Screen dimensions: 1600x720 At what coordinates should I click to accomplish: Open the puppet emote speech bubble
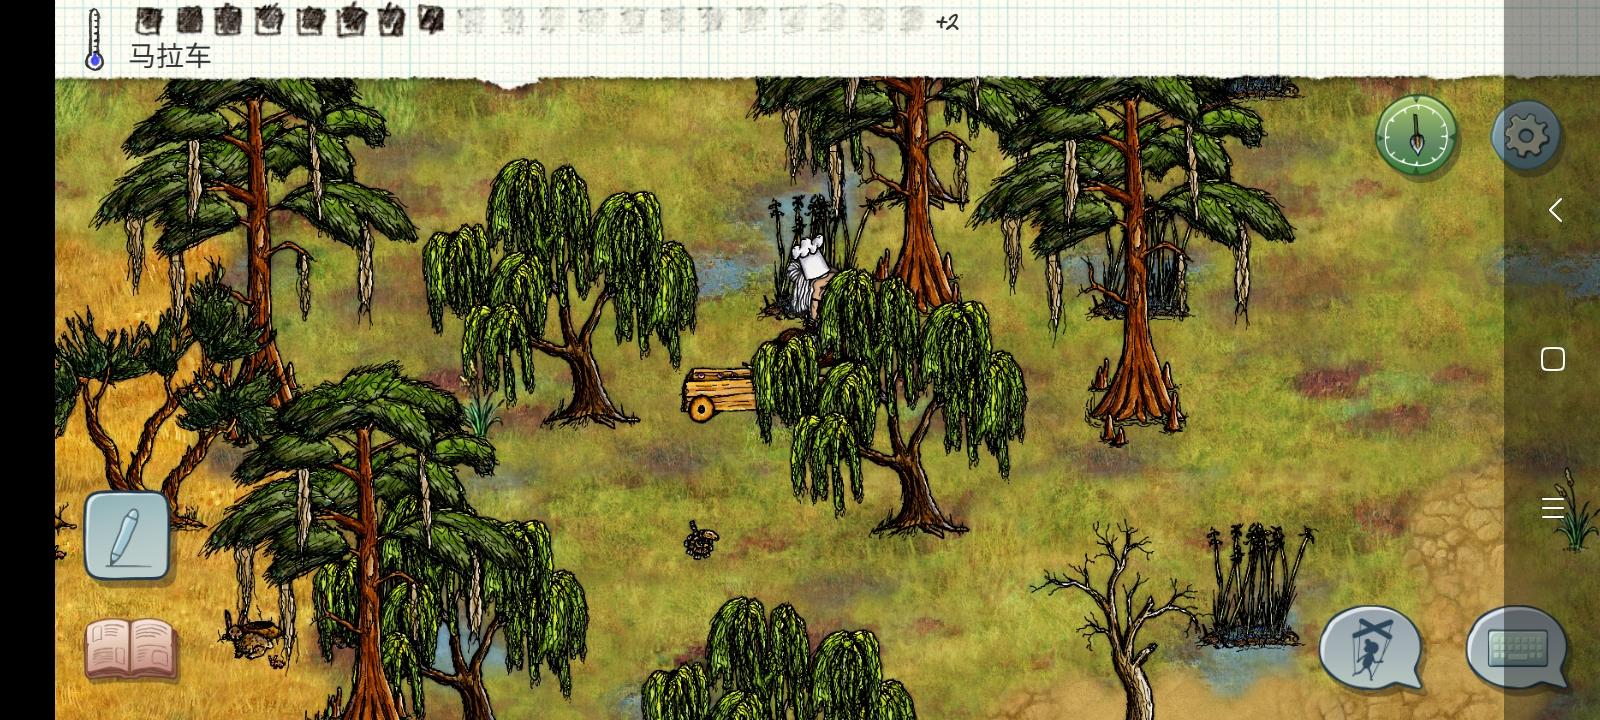(1370, 647)
